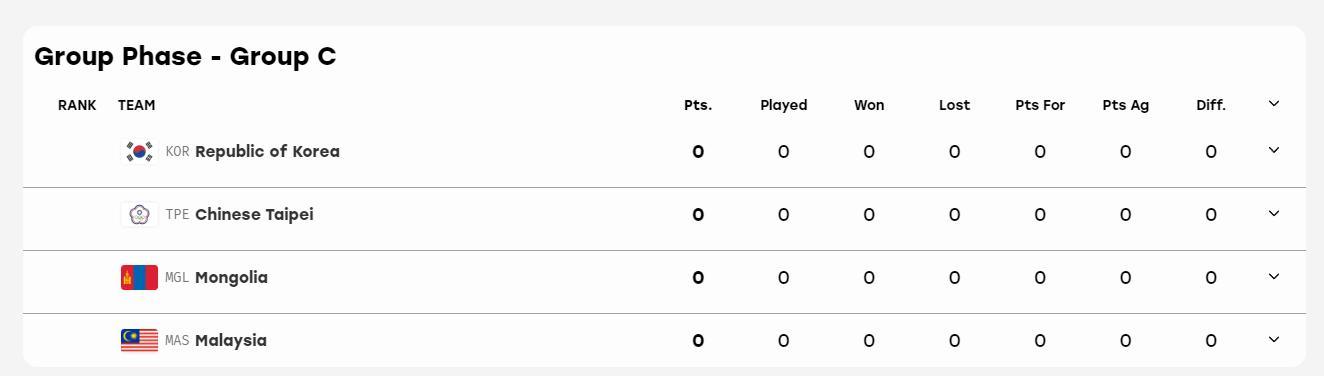Click the Pts. column header
This screenshot has width=1324, height=376.
click(698, 105)
